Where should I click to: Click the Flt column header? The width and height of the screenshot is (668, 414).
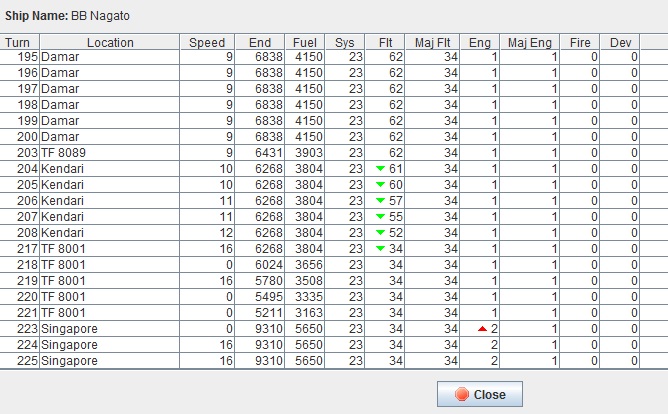[x=385, y=42]
